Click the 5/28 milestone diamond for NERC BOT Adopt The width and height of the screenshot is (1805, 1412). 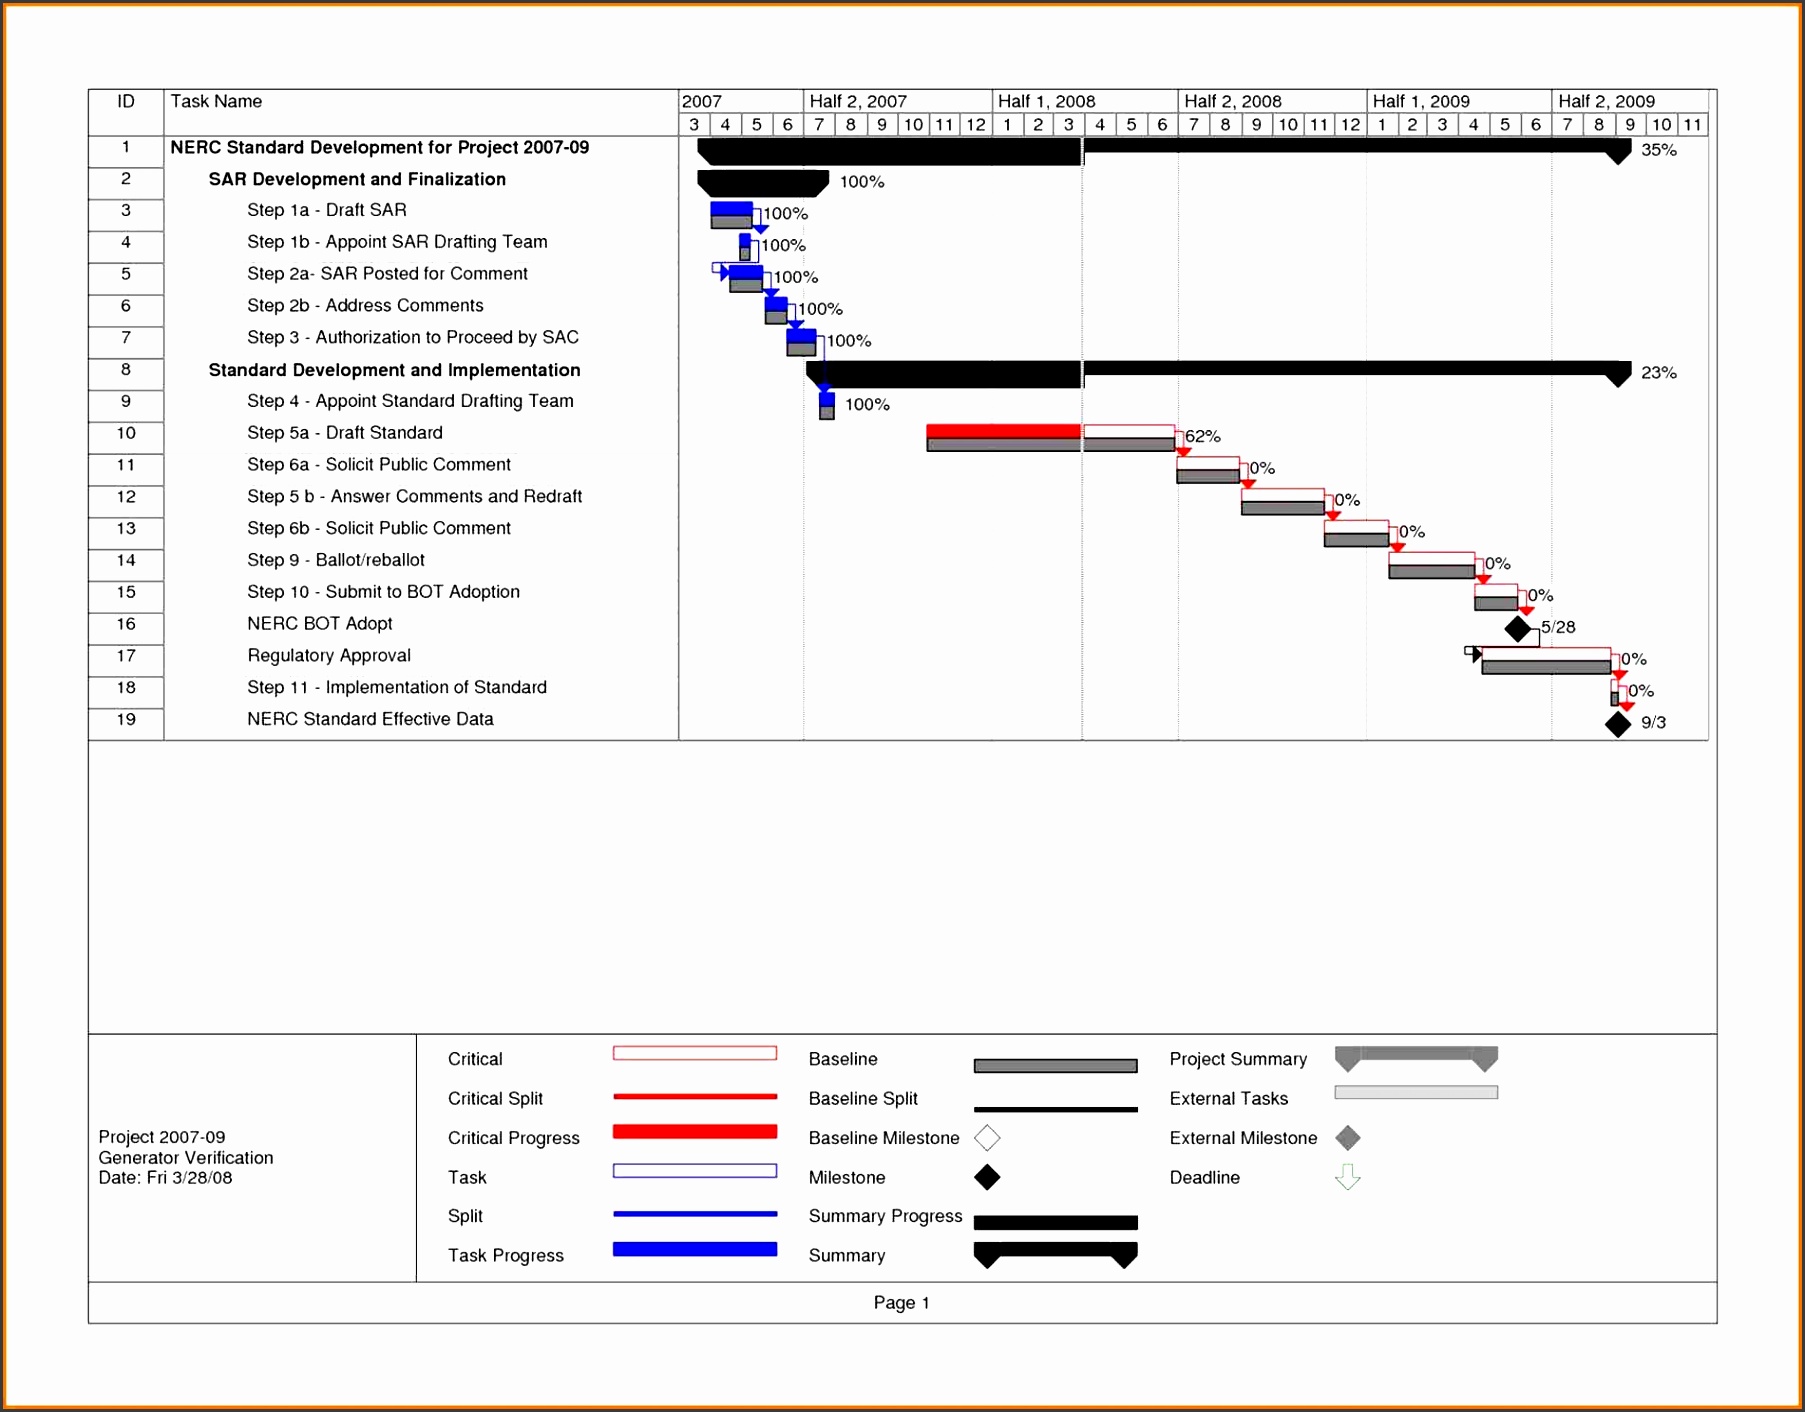pos(1517,628)
